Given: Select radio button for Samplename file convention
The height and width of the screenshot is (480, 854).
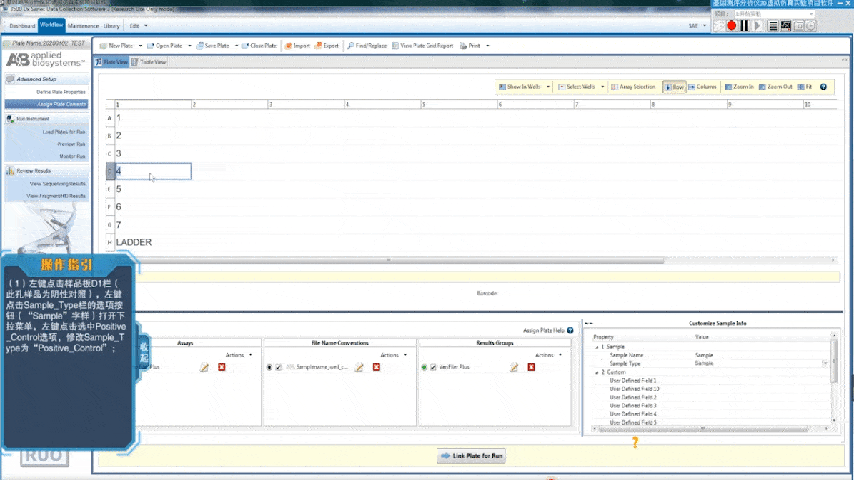Looking at the screenshot, I should (269, 367).
